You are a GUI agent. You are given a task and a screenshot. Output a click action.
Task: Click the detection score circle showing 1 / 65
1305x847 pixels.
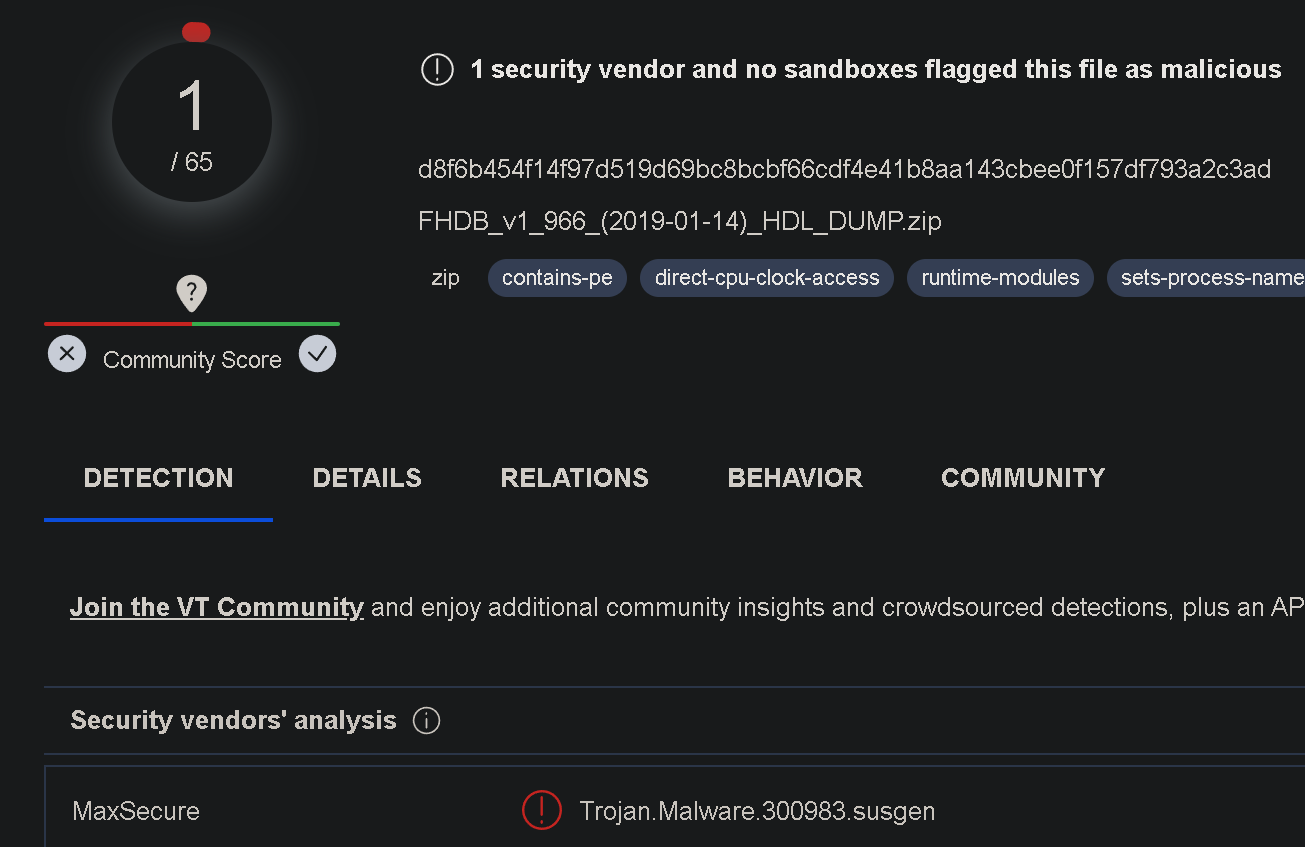tap(192, 122)
